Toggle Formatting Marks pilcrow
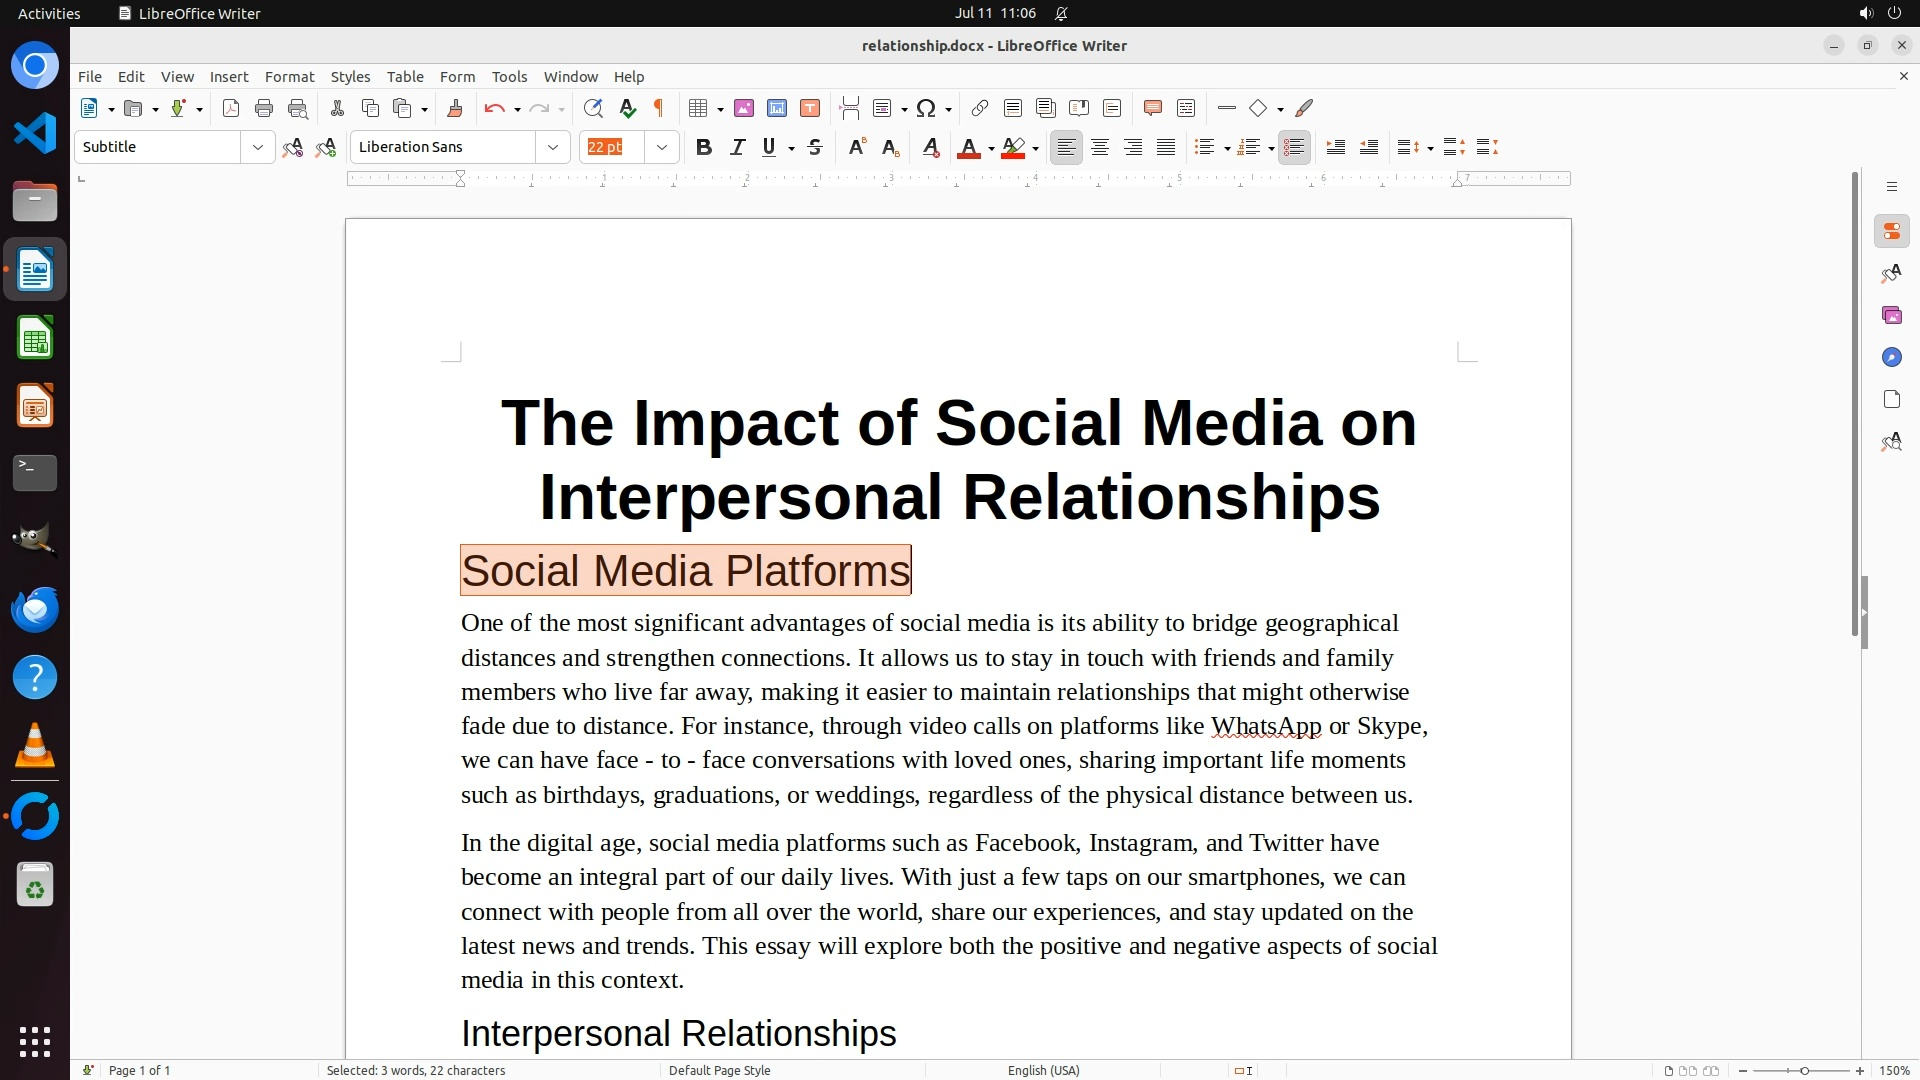The image size is (1920, 1080). click(x=659, y=109)
